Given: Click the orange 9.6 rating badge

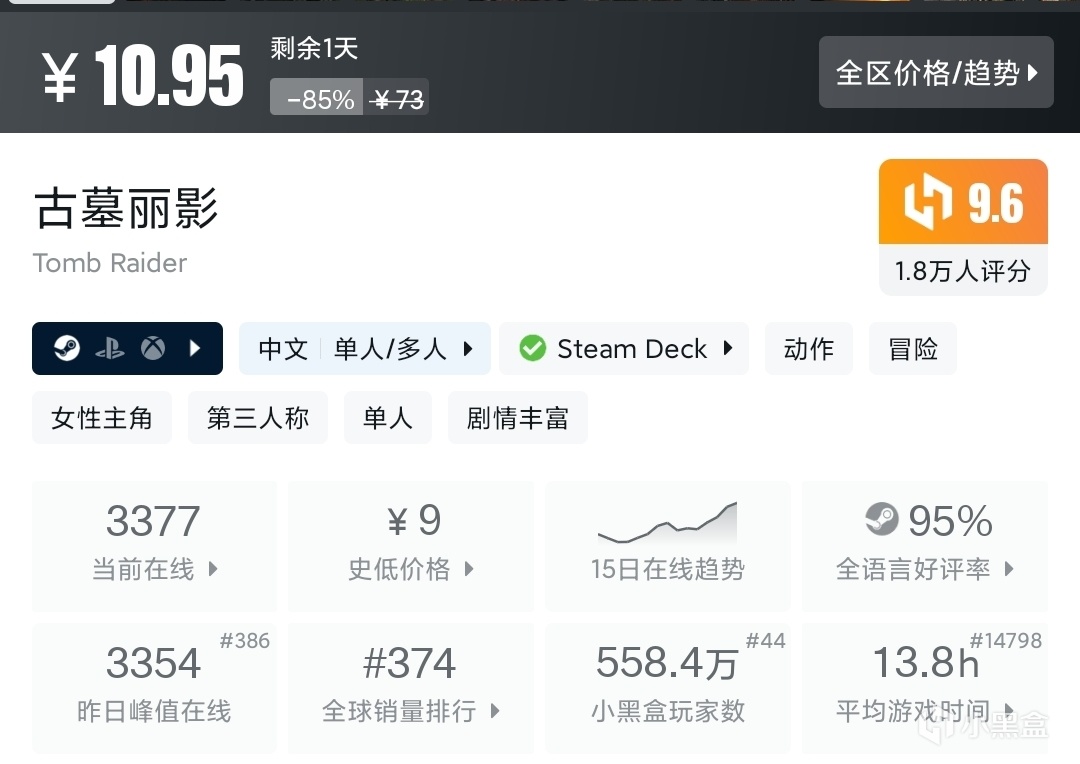Looking at the screenshot, I should pos(963,203).
